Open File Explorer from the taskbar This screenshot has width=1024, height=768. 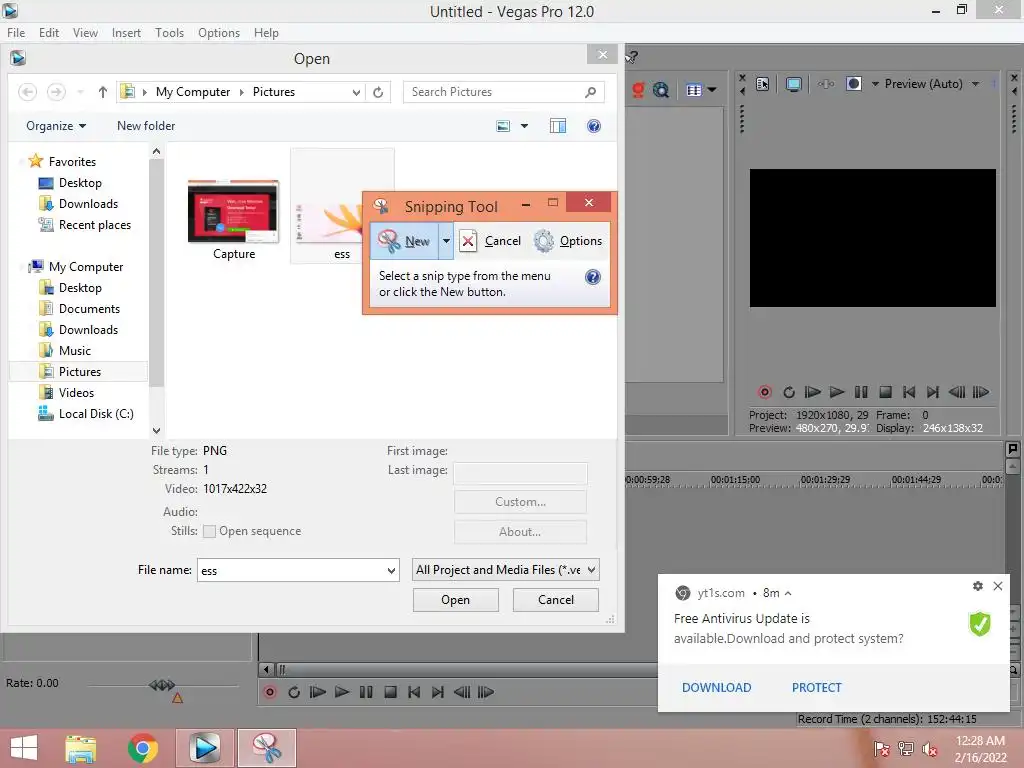pos(80,748)
